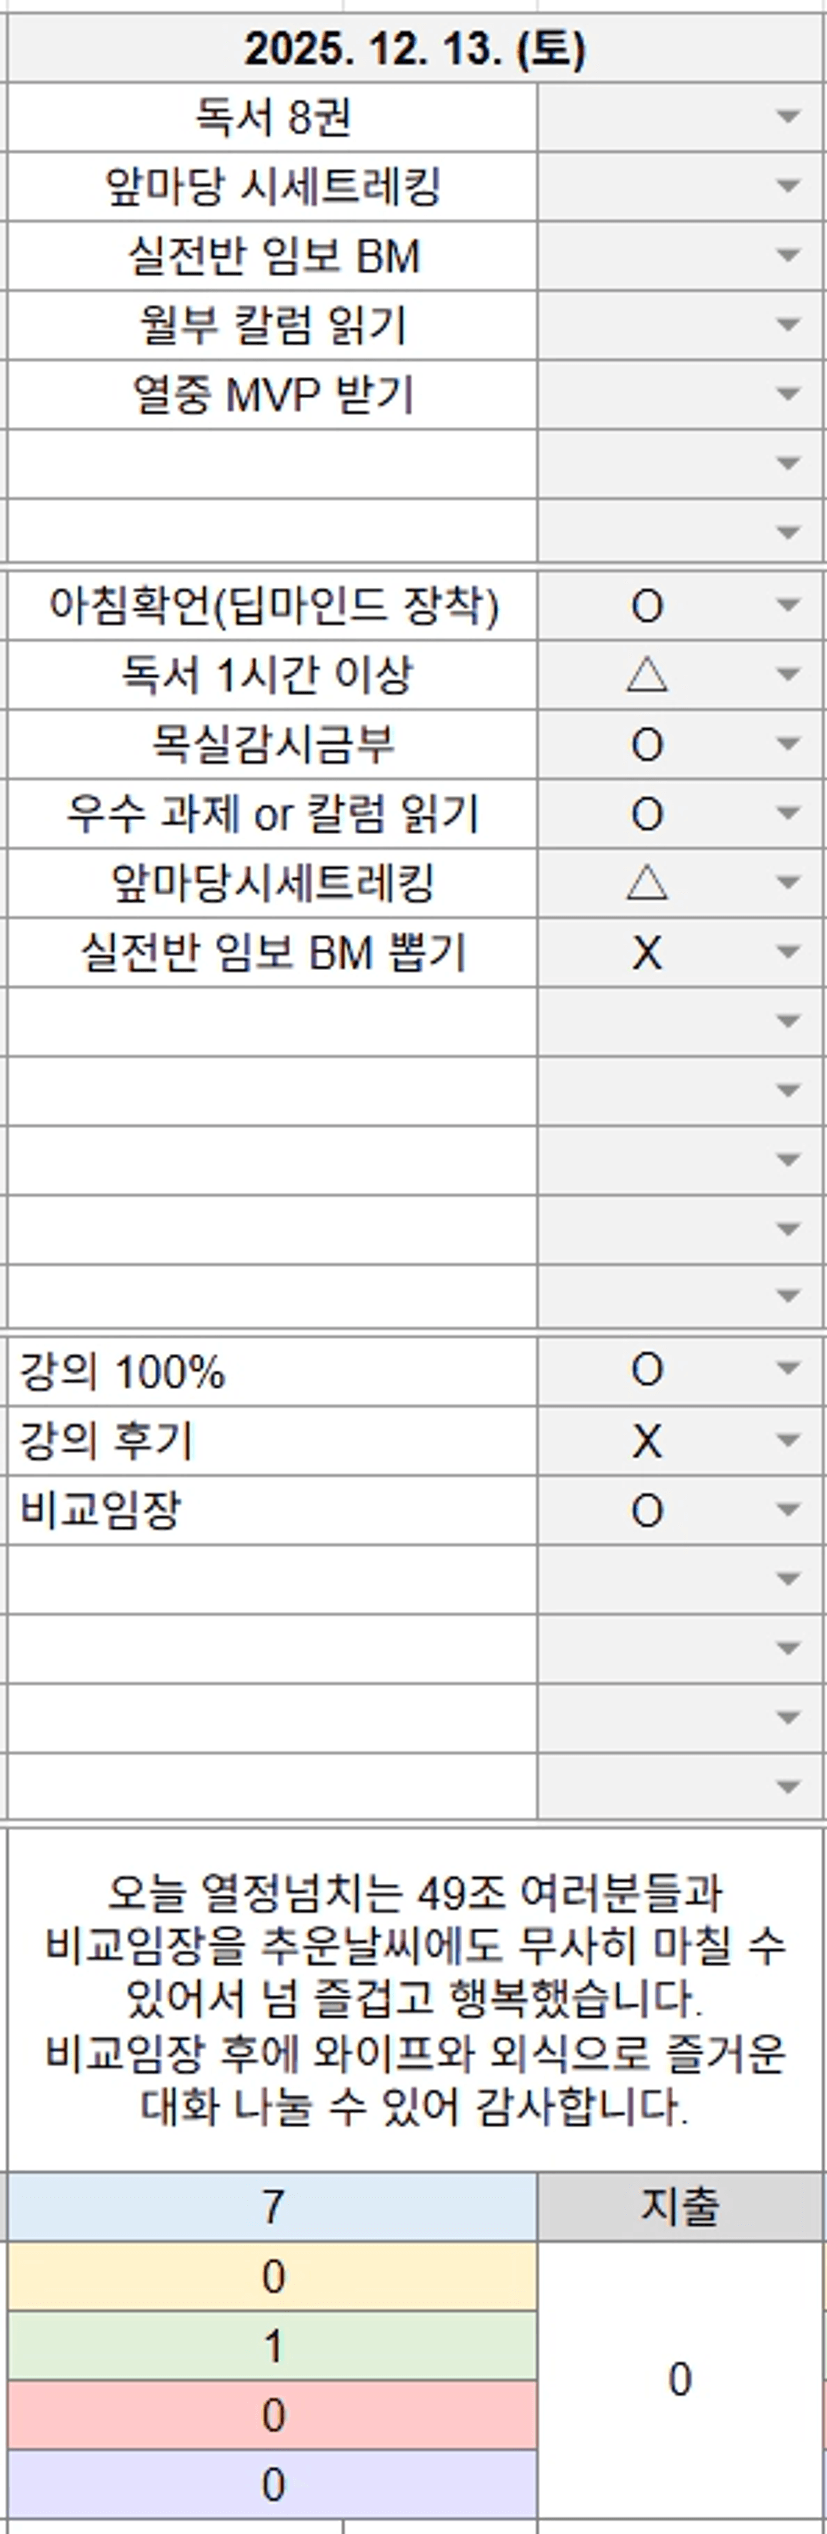This screenshot has height=2534, width=827.
Task: Select the 독서 8권 goal cell
Action: pyautogui.click(x=272, y=117)
